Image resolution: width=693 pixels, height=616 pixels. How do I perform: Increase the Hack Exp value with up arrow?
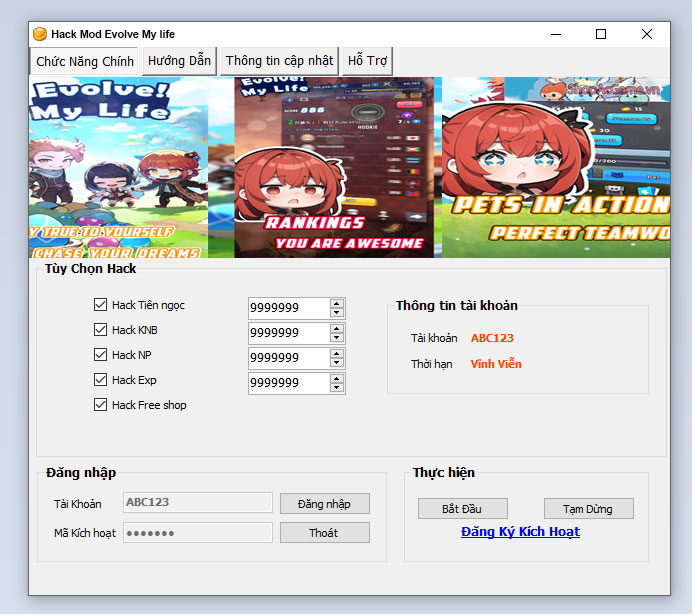(337, 379)
